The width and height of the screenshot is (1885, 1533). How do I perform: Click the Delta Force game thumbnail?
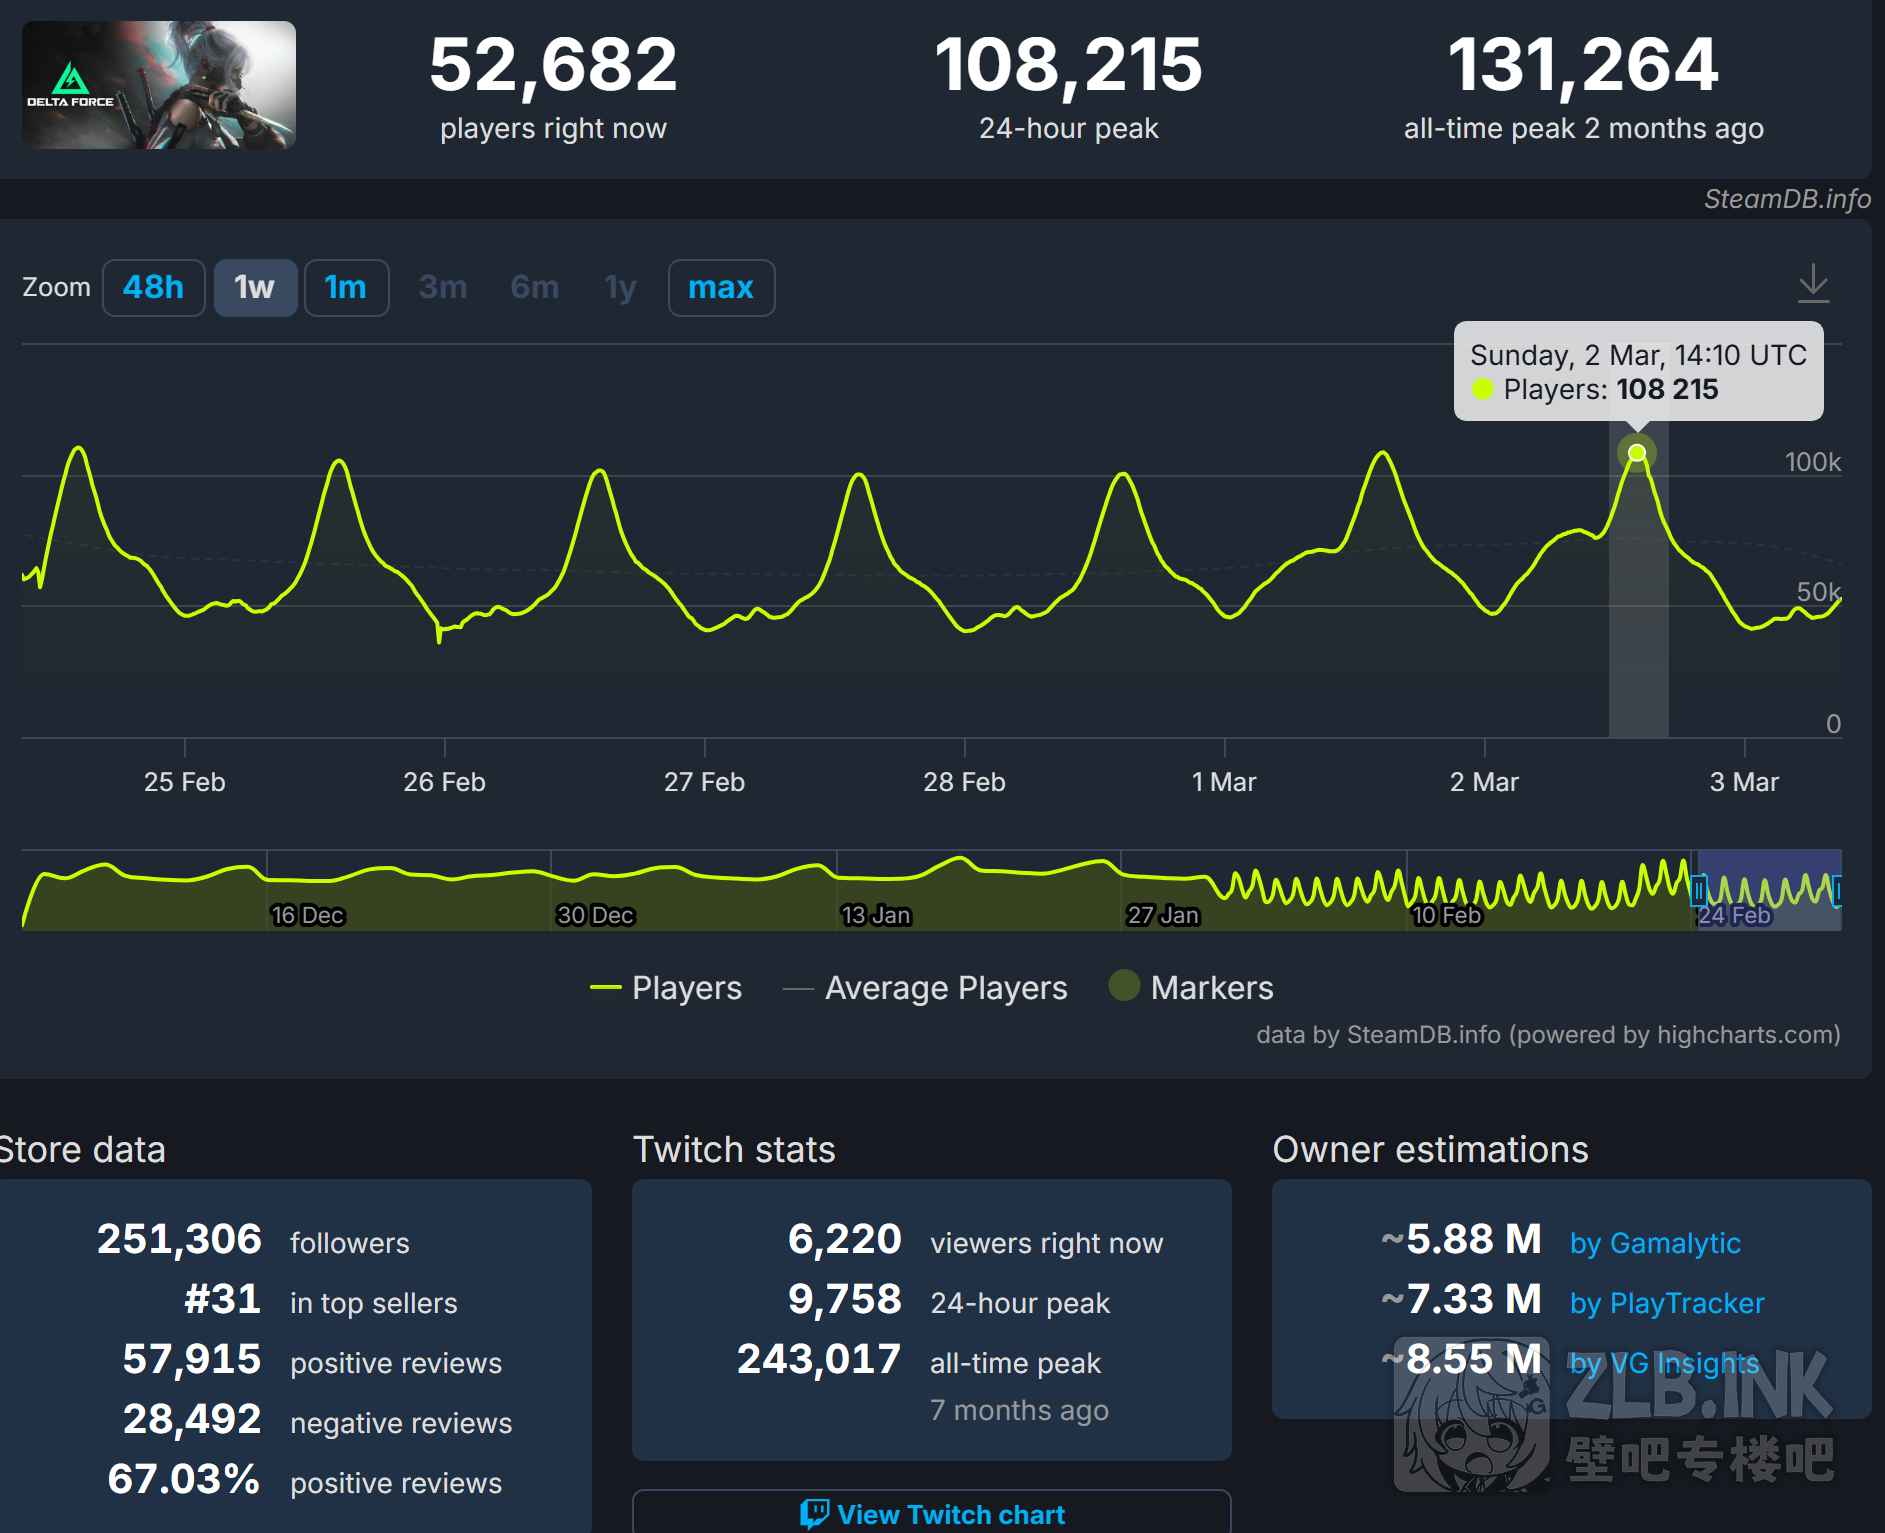pos(159,85)
